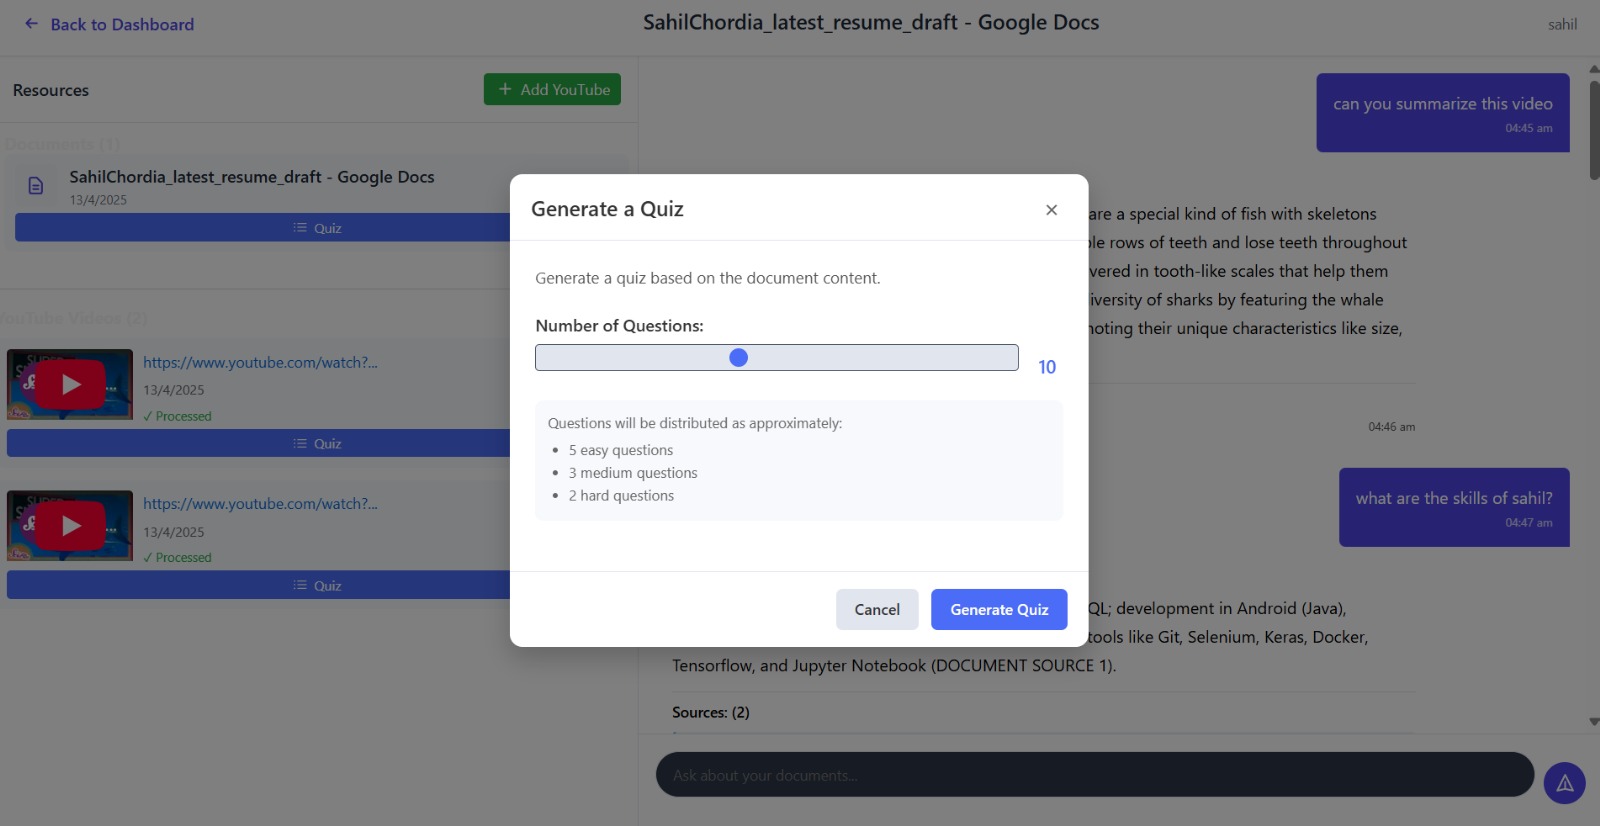Click the Add YouTube button

(x=552, y=90)
